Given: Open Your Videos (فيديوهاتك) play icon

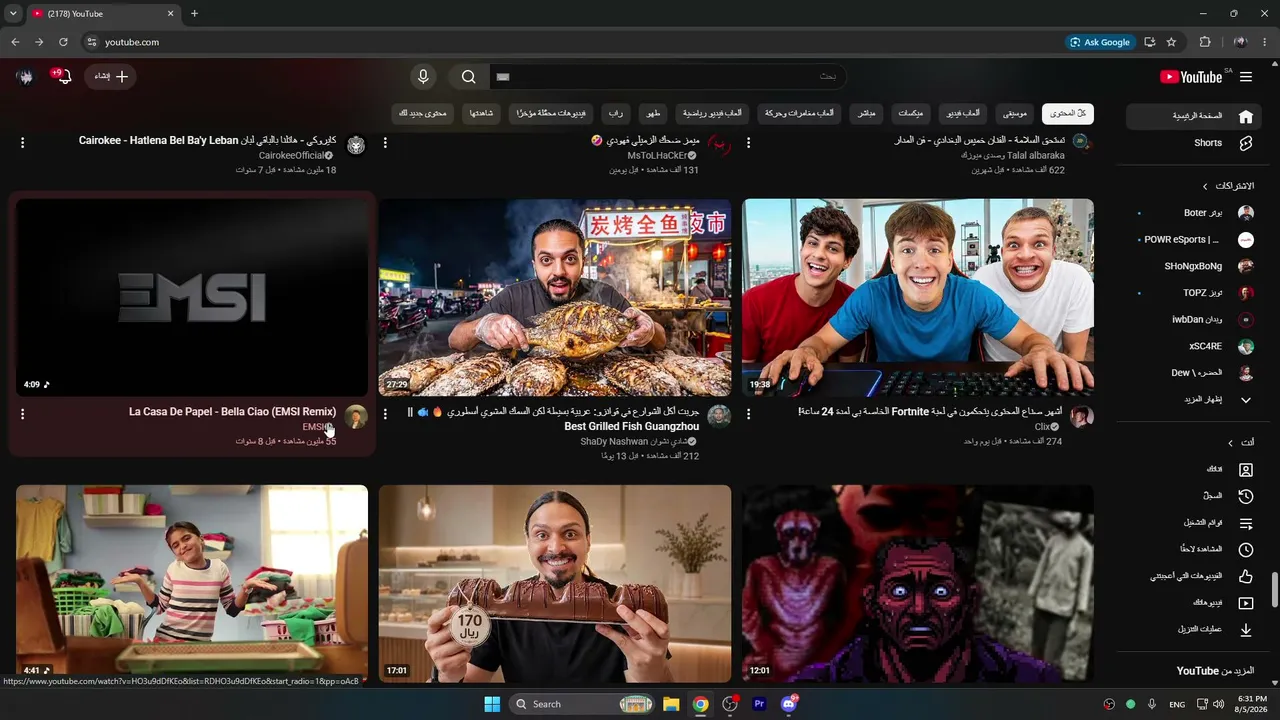Looking at the screenshot, I should tap(1246, 603).
